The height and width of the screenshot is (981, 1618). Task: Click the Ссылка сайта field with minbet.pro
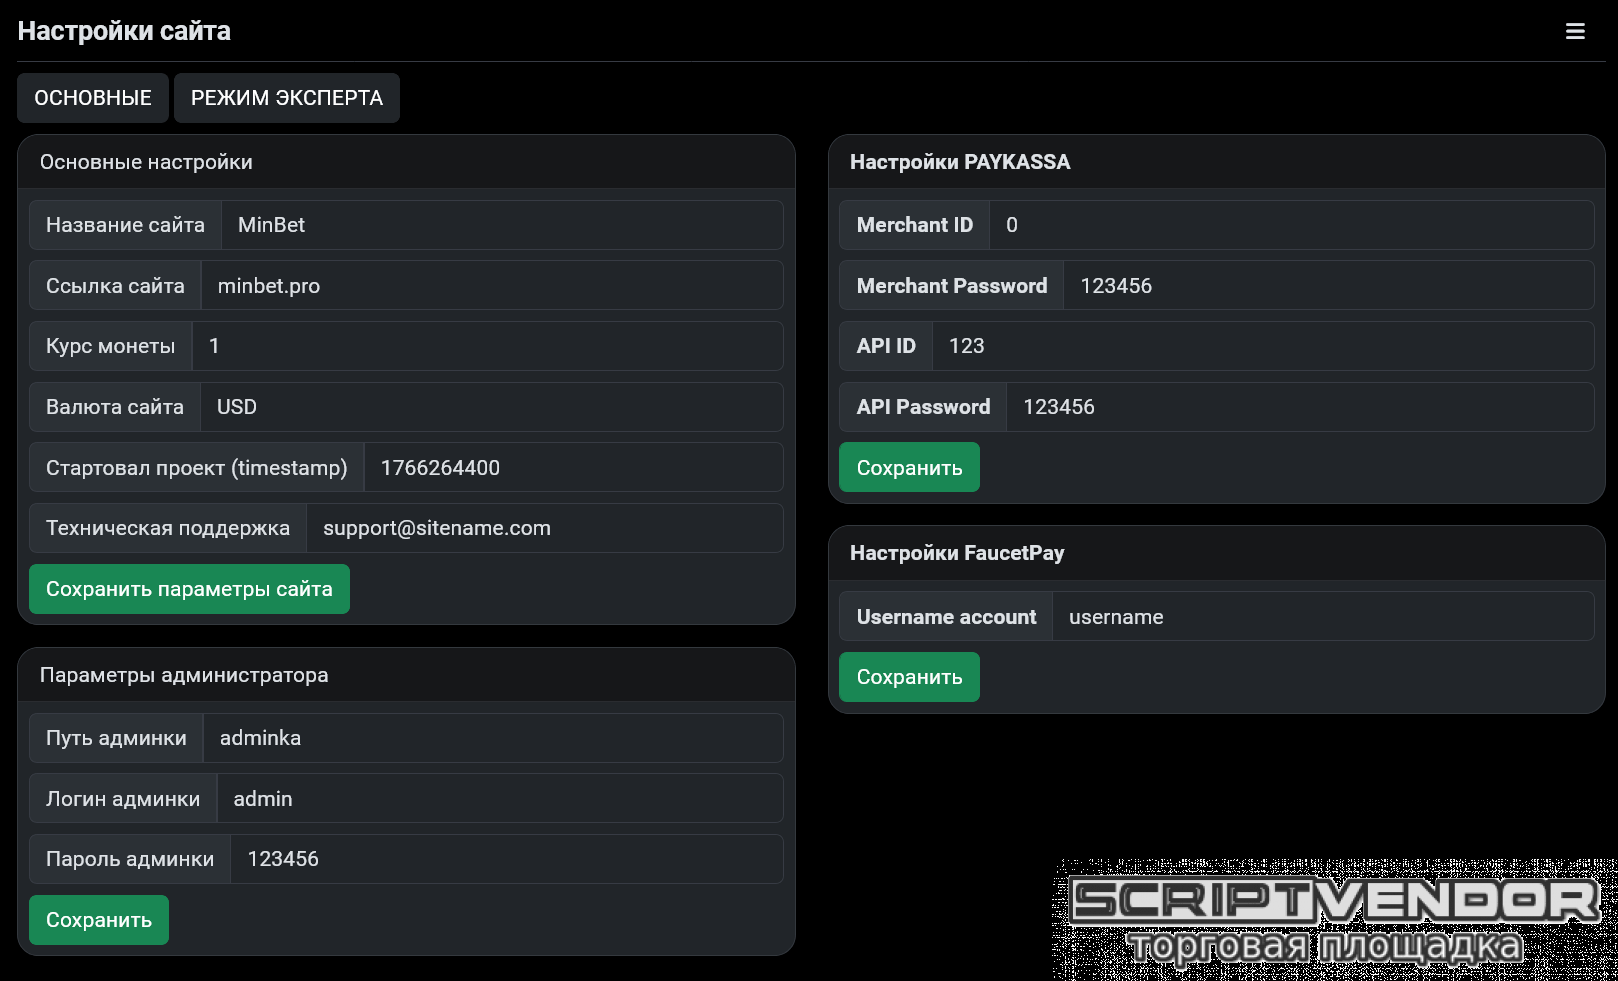(x=491, y=286)
